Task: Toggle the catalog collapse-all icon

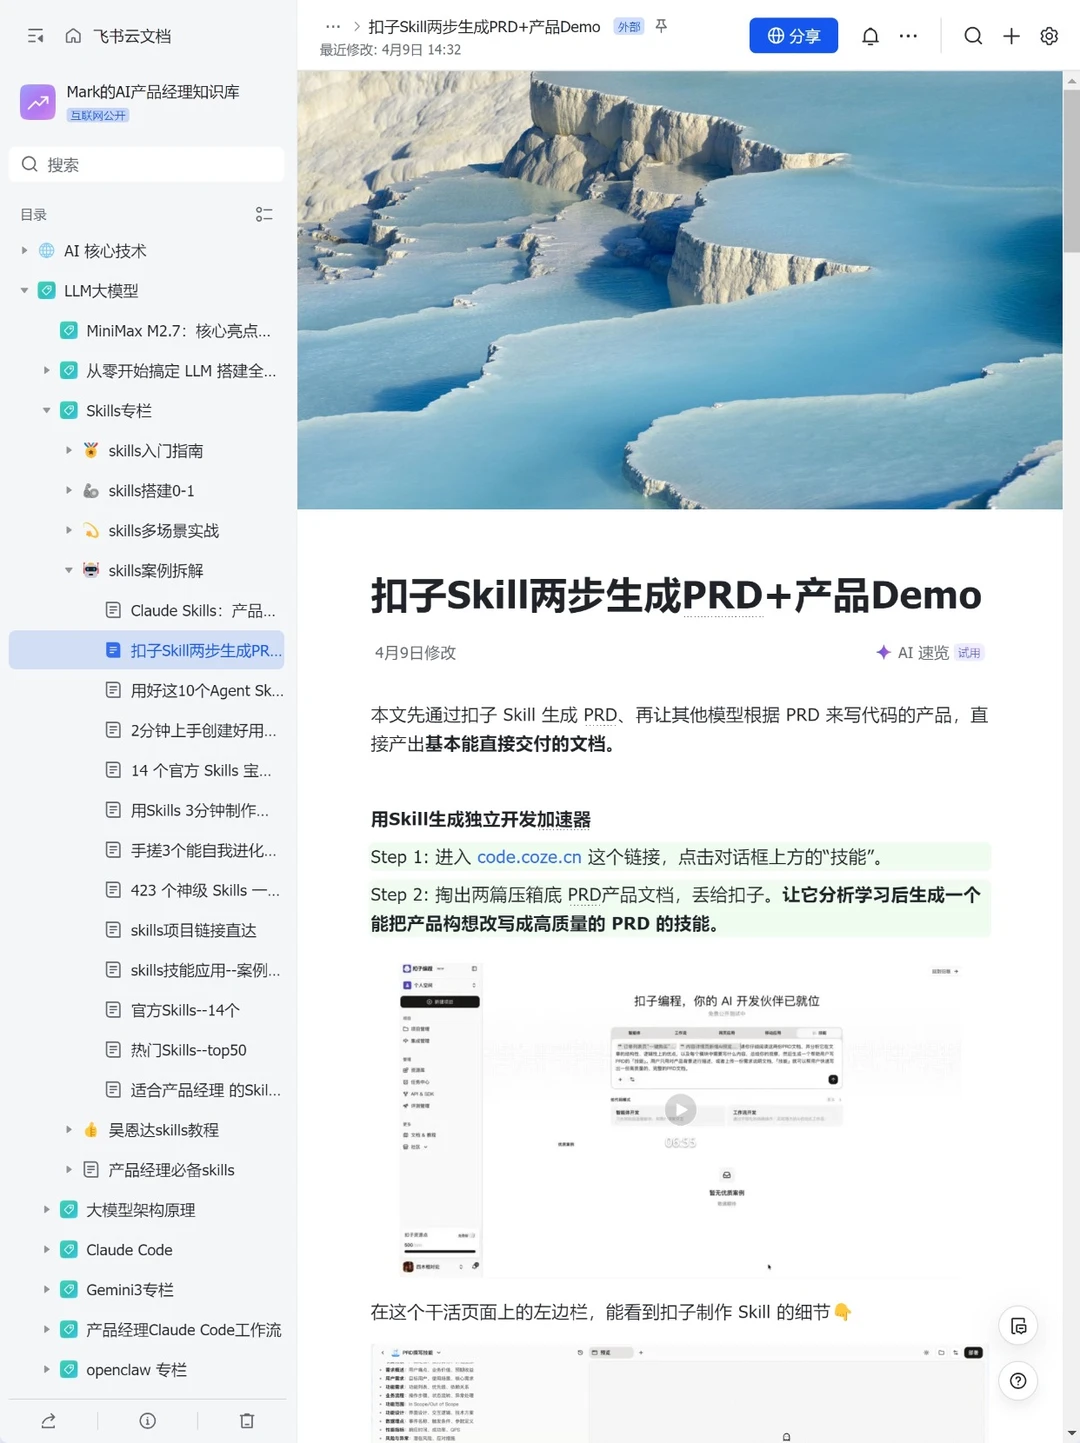Action: (264, 215)
